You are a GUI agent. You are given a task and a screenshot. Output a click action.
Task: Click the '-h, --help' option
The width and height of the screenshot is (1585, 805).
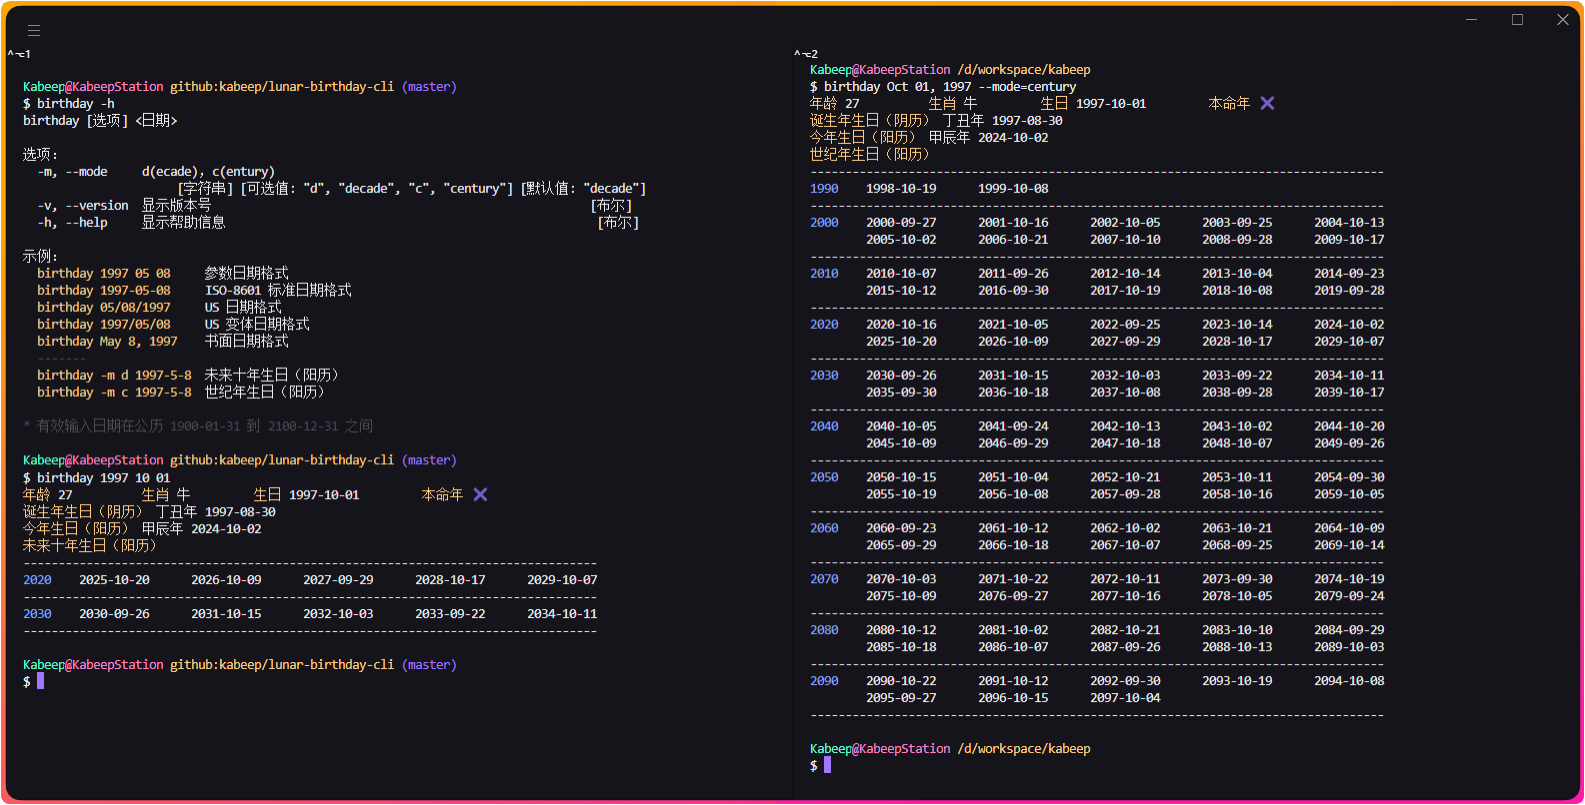click(x=72, y=223)
